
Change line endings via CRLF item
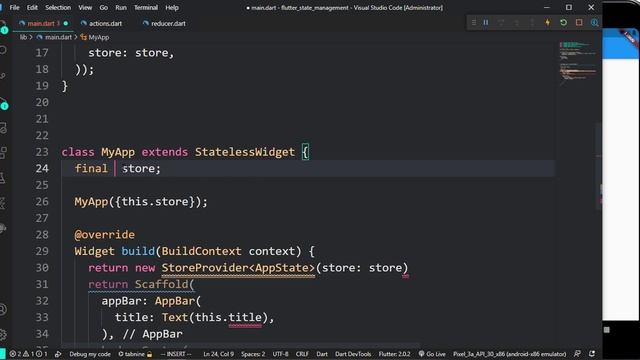pos(302,354)
